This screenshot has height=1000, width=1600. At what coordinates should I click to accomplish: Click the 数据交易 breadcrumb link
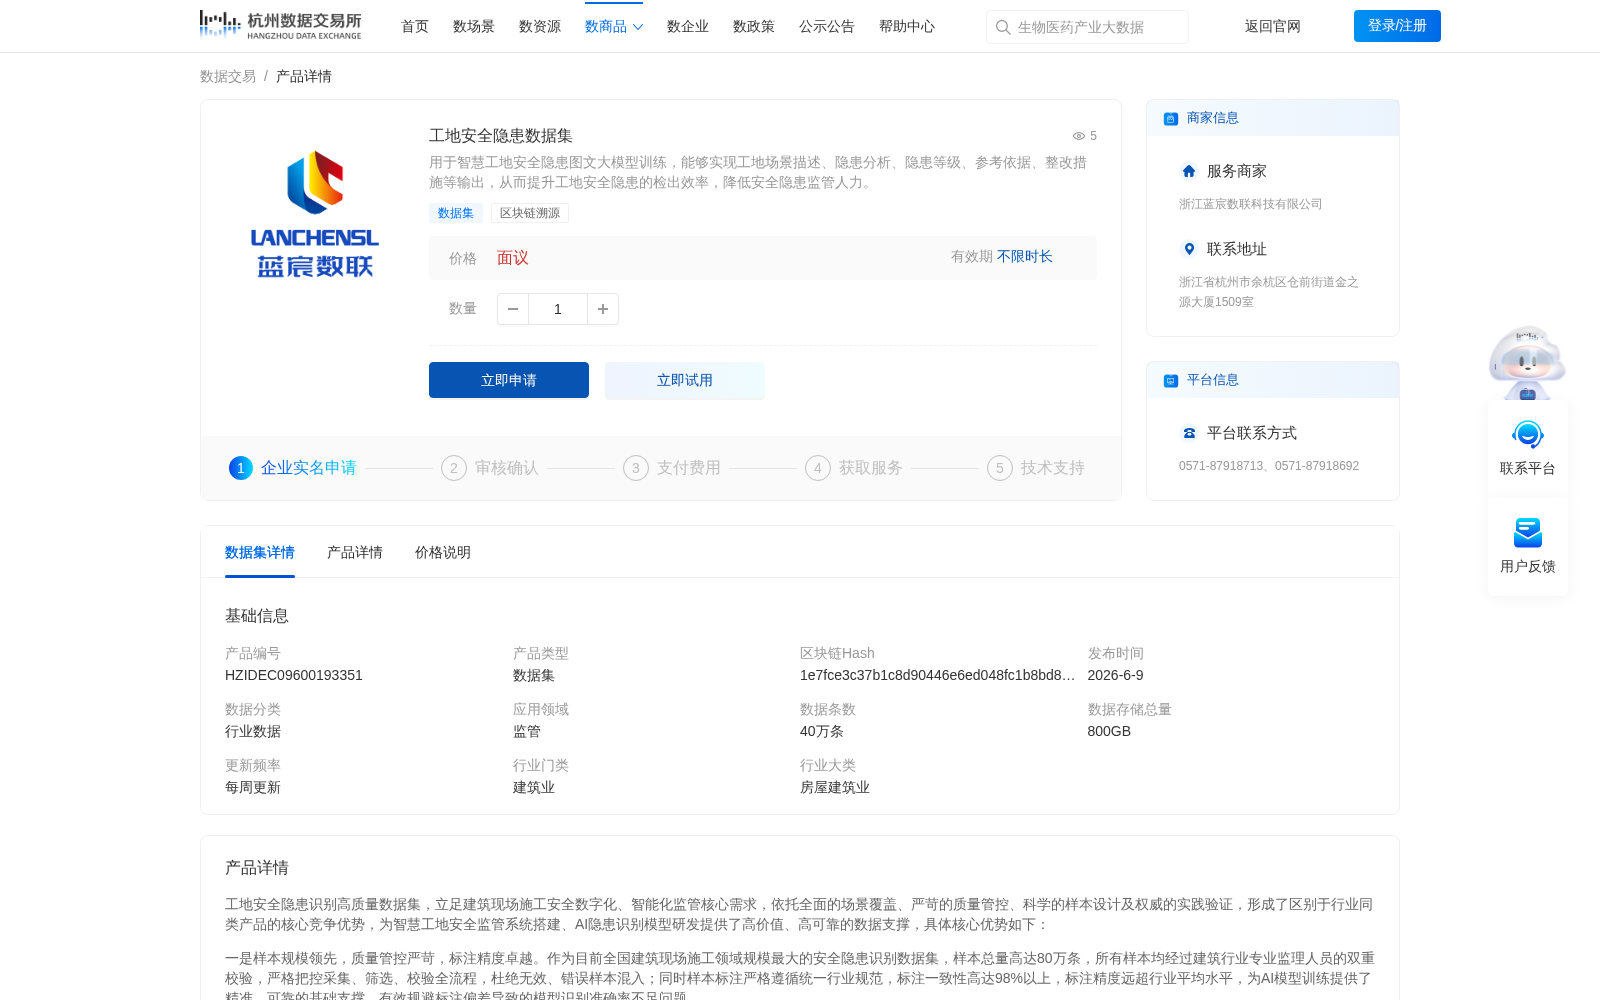click(x=228, y=76)
